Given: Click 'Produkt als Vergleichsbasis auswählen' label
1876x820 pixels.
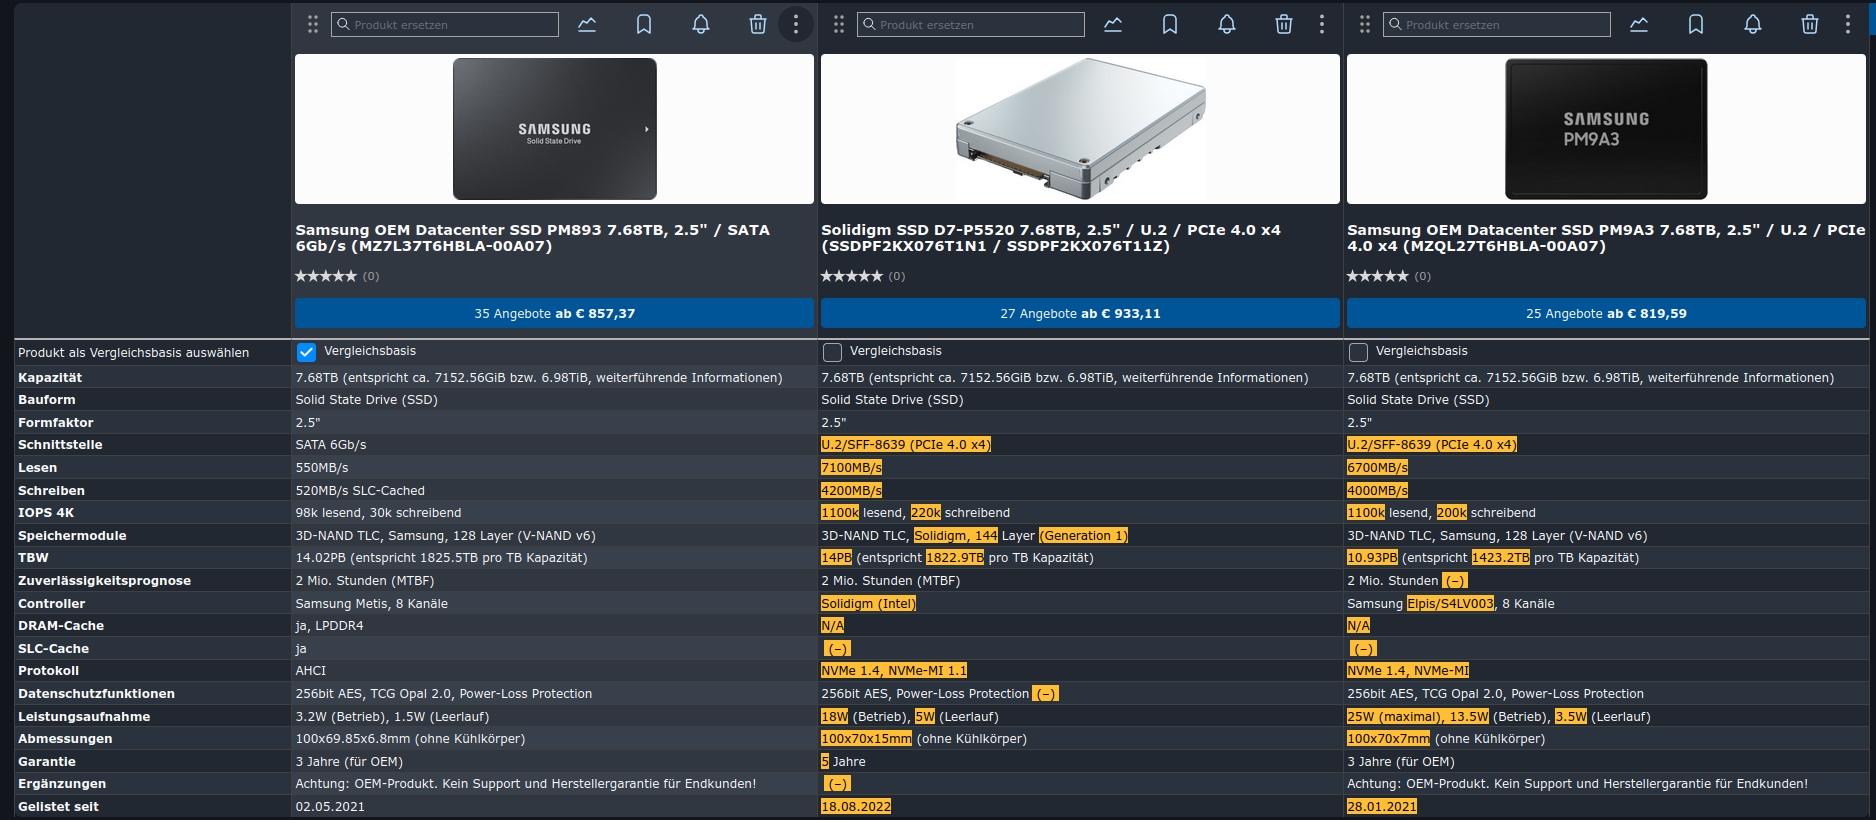Looking at the screenshot, I should 134,353.
